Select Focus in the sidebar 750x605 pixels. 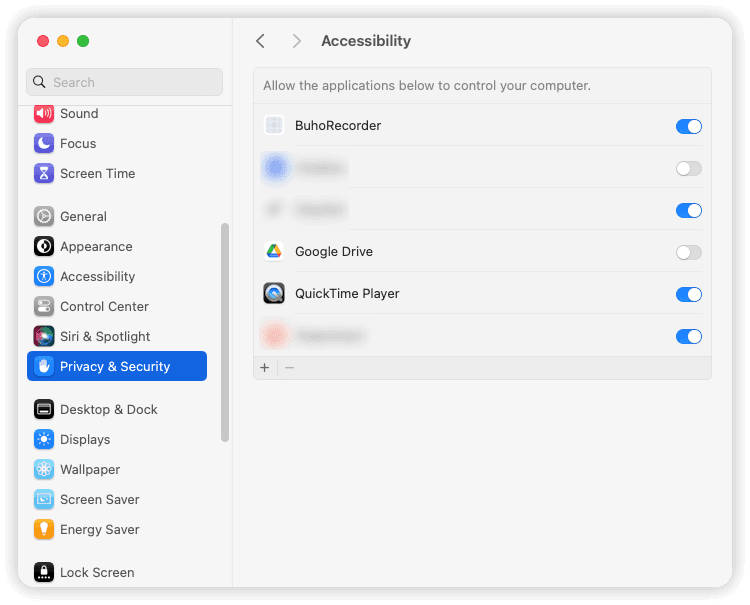78,144
